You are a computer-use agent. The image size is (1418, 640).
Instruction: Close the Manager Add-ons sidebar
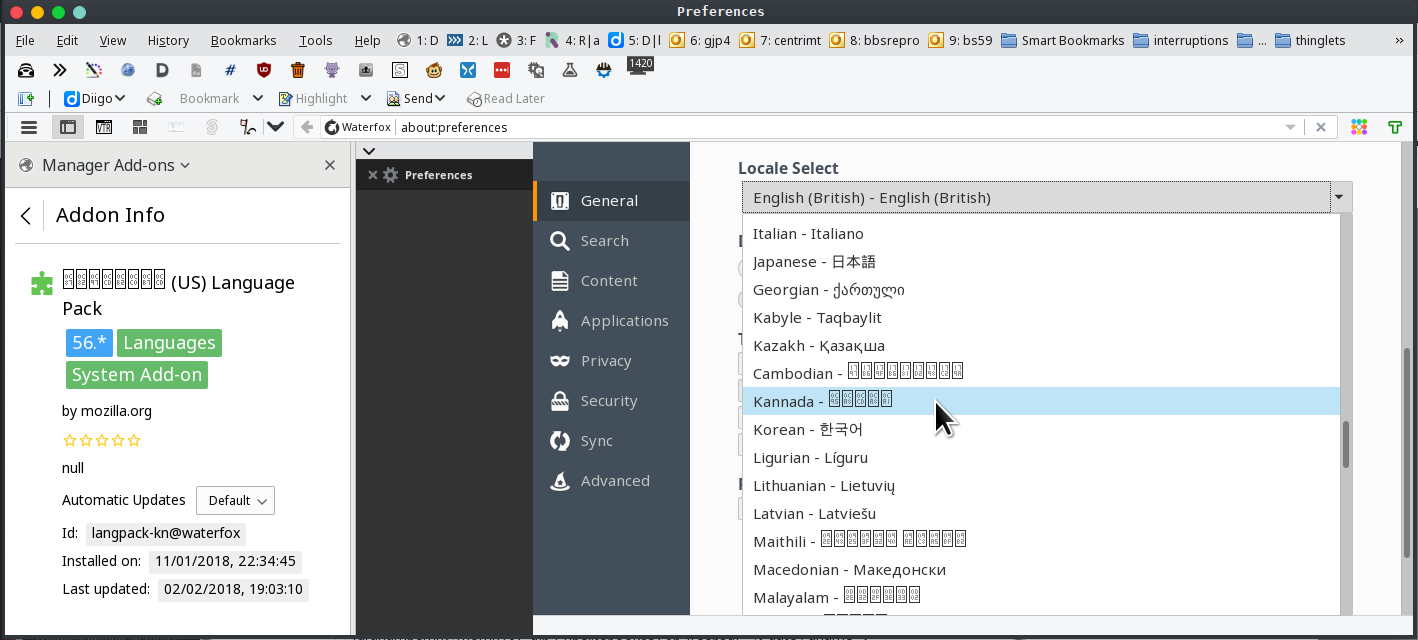point(330,165)
